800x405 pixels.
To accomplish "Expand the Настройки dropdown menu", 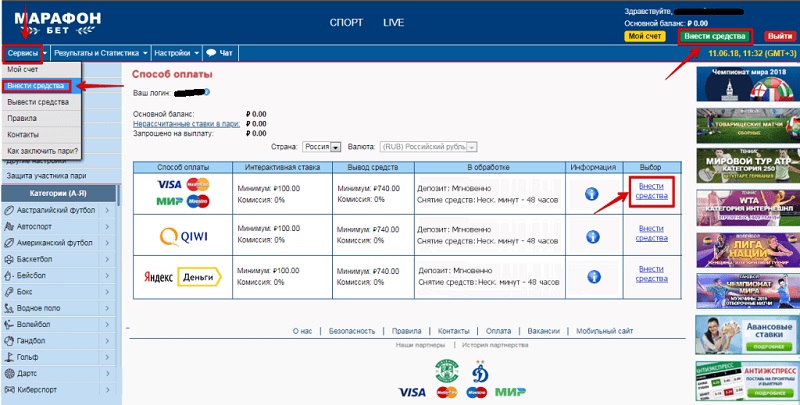I will tap(177, 52).
